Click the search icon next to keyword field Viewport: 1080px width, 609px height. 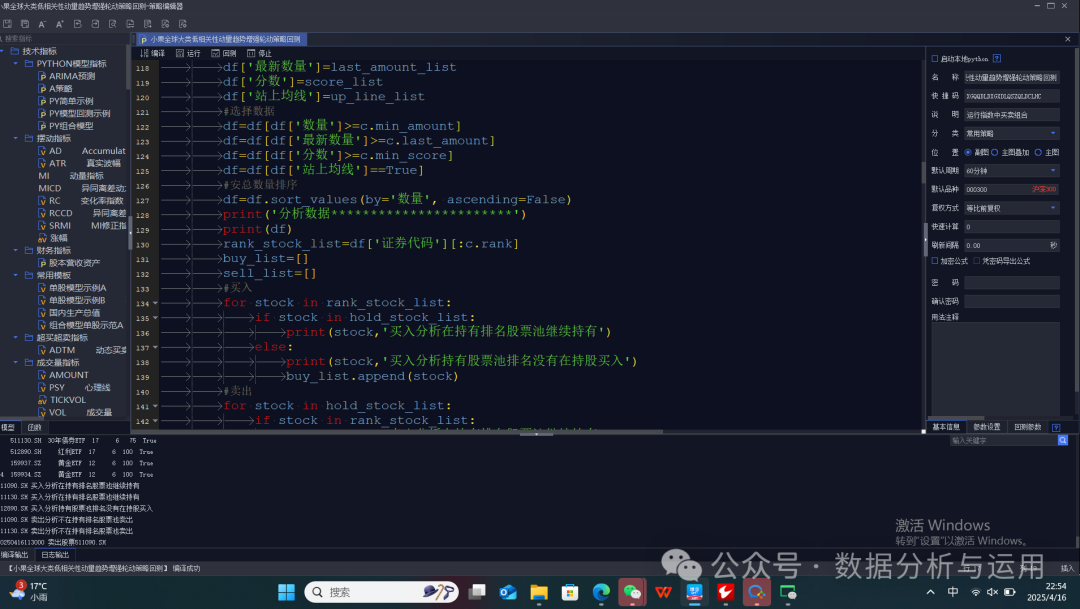[1063, 440]
